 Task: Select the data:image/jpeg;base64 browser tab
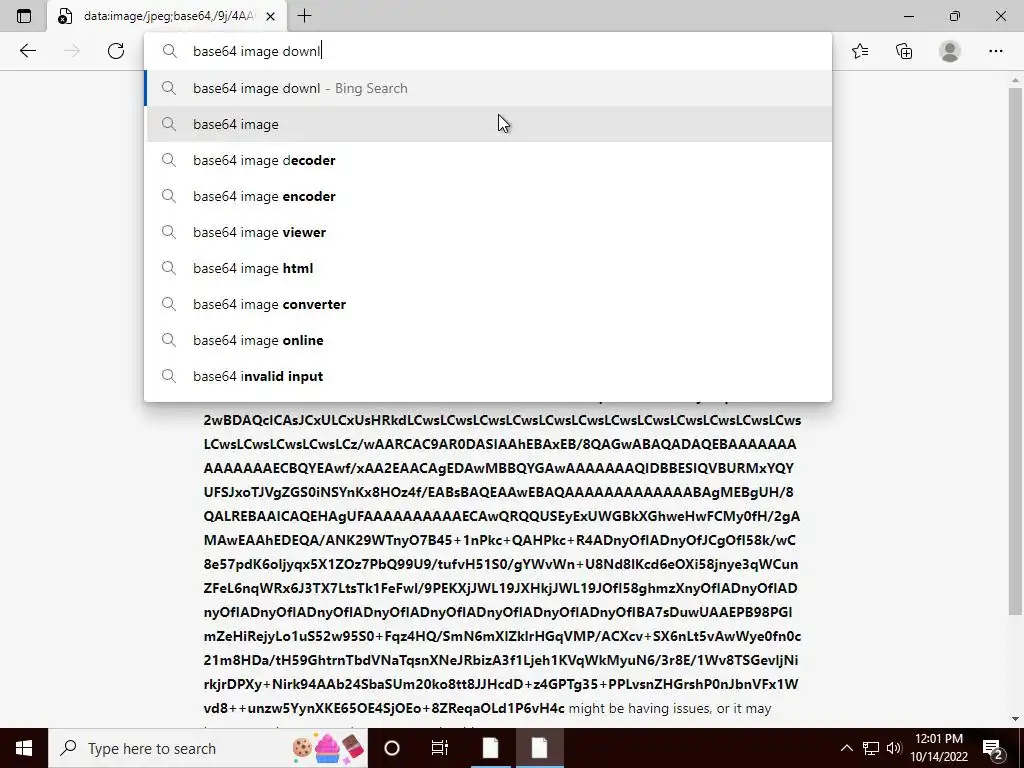coord(167,16)
